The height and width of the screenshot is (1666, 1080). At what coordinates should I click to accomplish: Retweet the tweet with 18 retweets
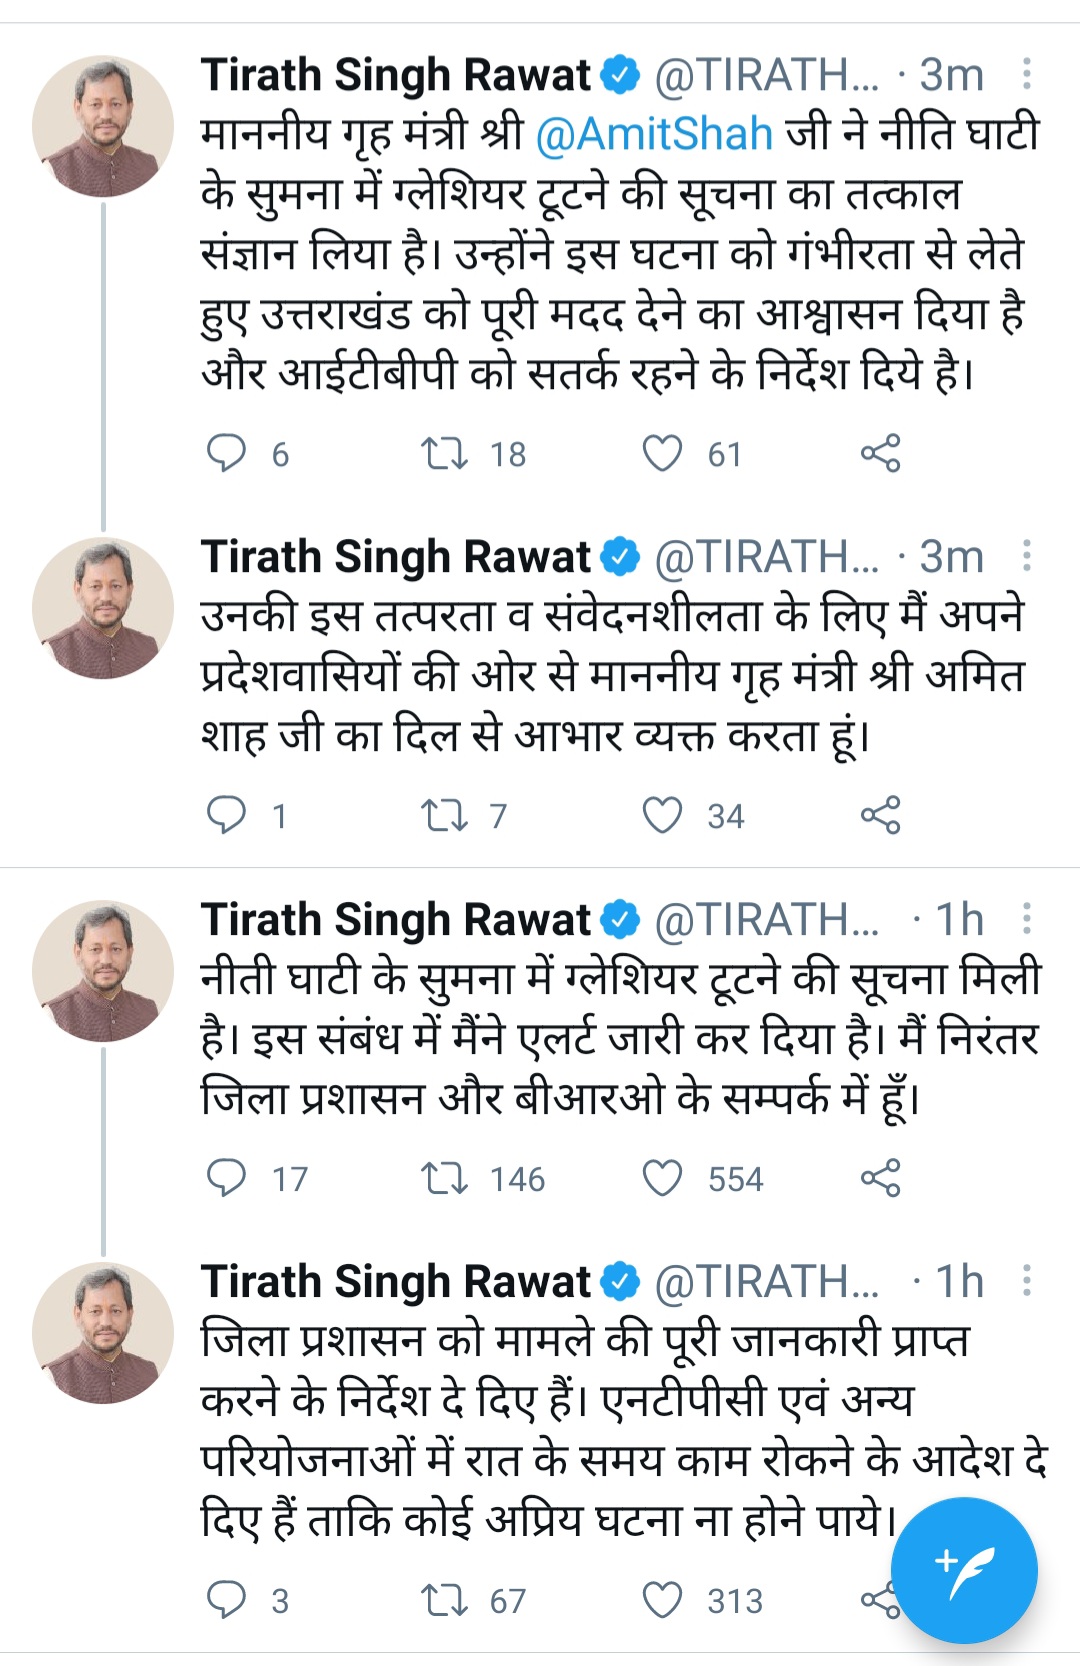[444, 454]
